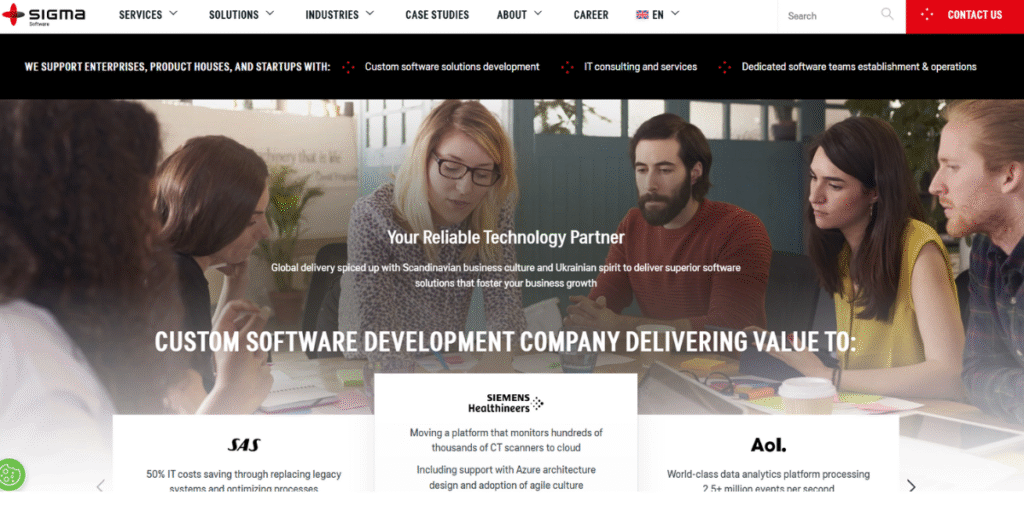Click the Siemens Healthineers logo
This screenshot has width=1024, height=512.
point(505,403)
